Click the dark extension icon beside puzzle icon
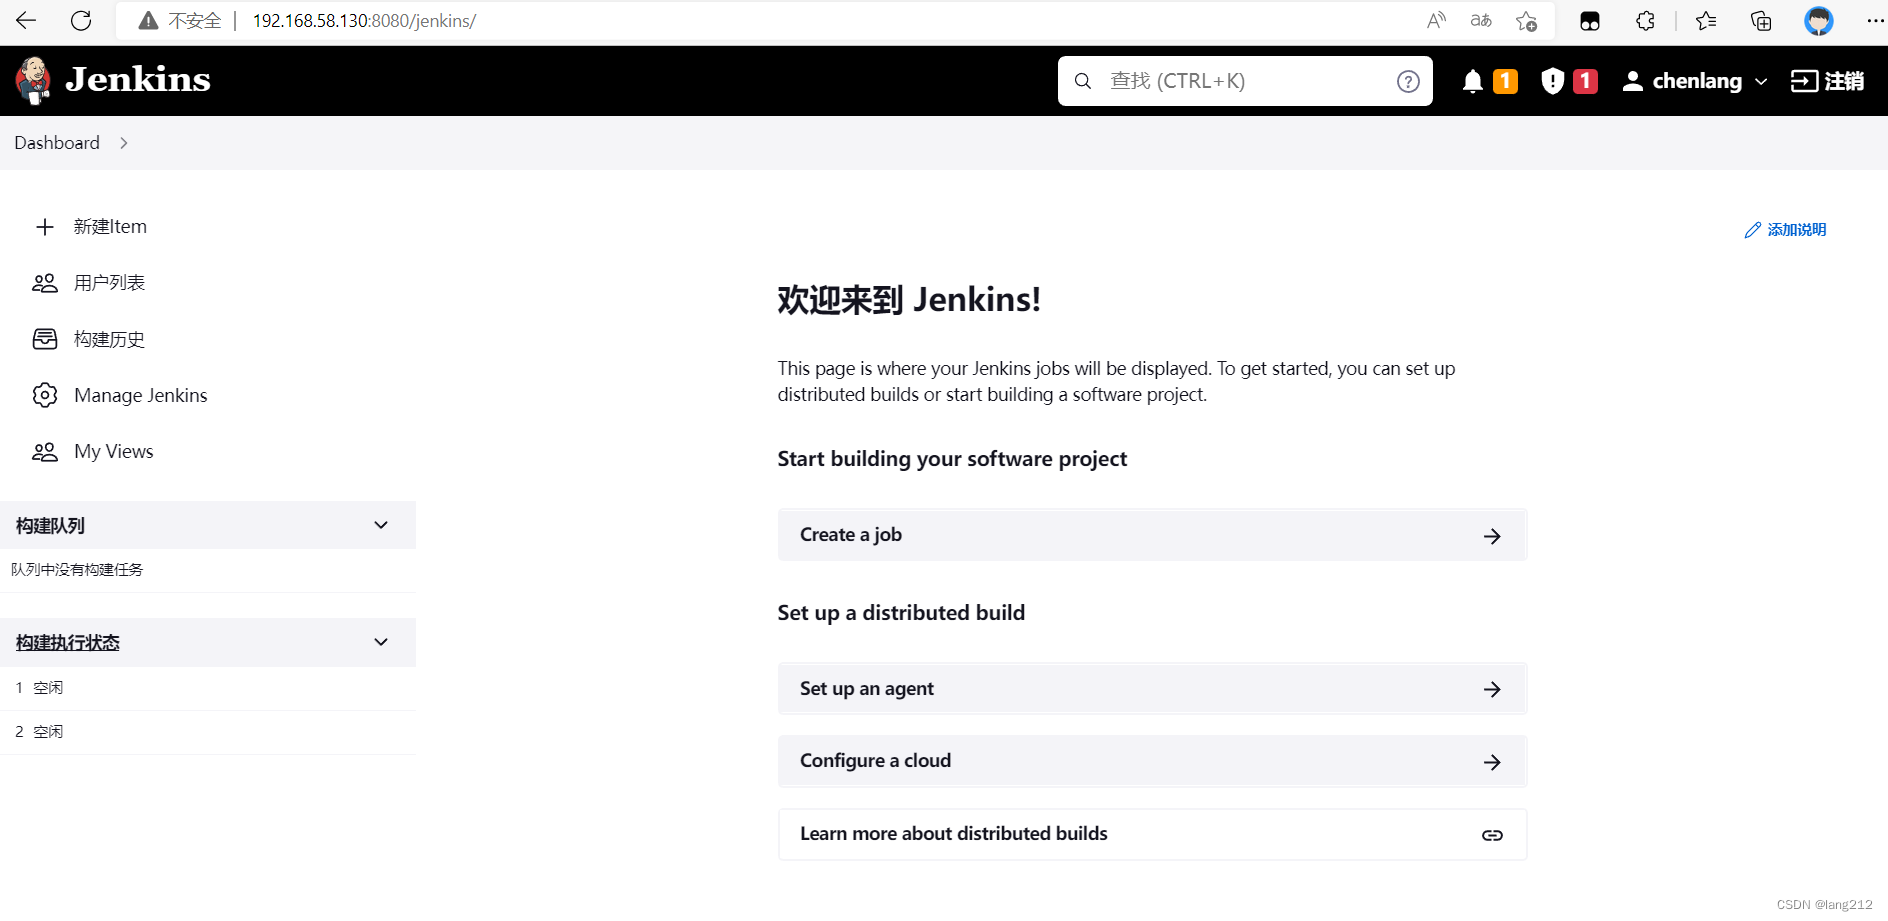Screen dimensions: 1888x921 (x=1590, y=21)
